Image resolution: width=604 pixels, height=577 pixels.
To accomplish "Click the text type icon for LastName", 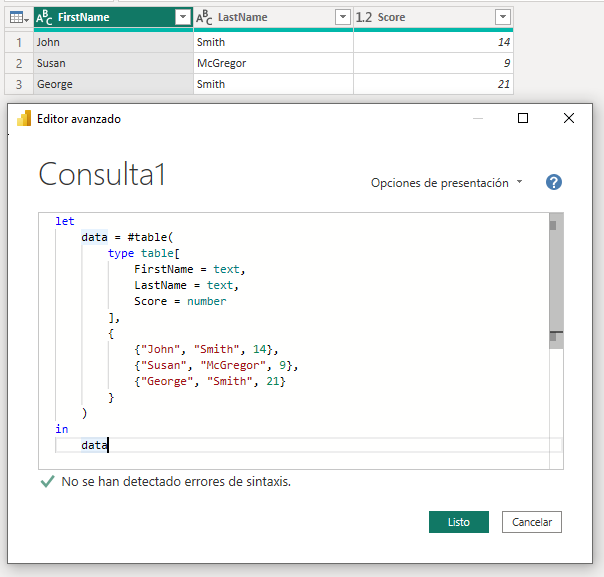I will (x=204, y=17).
